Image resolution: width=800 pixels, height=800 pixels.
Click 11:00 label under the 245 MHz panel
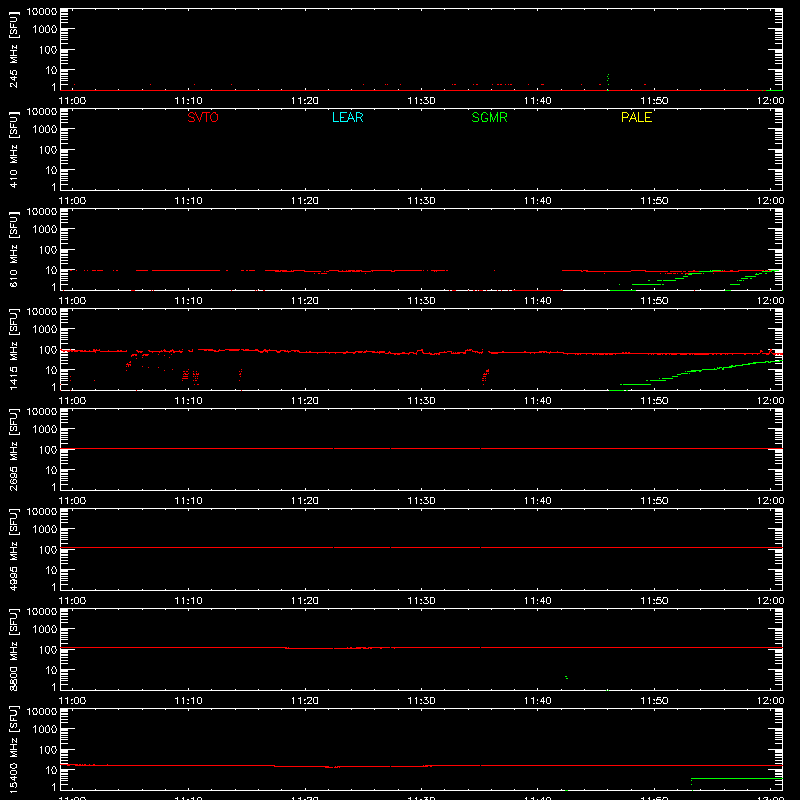click(72, 101)
